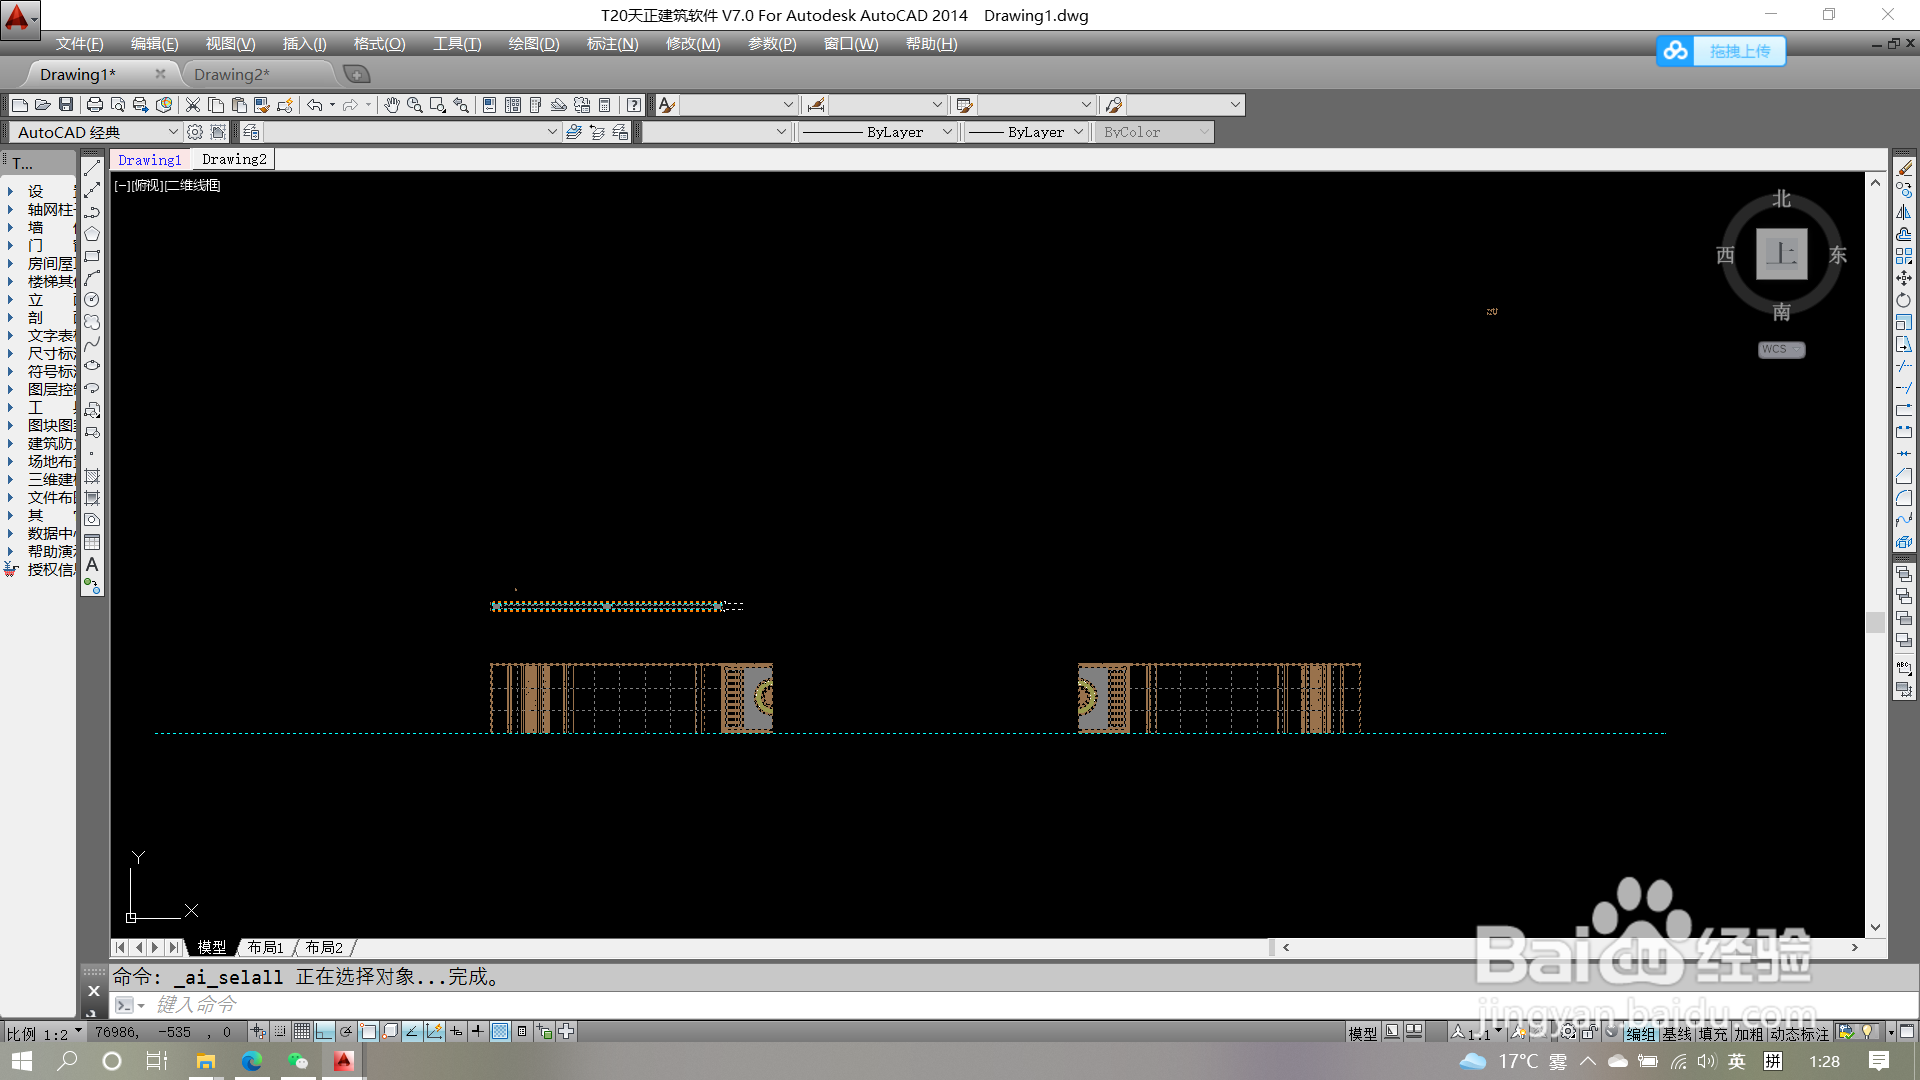The image size is (1920, 1080).
Task: Click the 拖拽上传 upload button
Action: coord(1739,51)
